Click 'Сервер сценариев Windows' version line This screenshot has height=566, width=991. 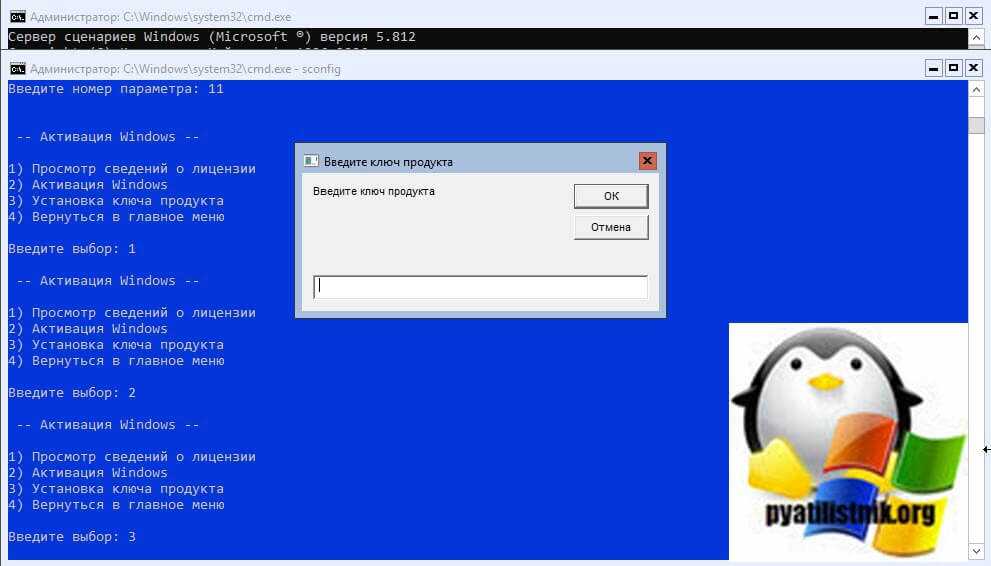tap(212, 37)
